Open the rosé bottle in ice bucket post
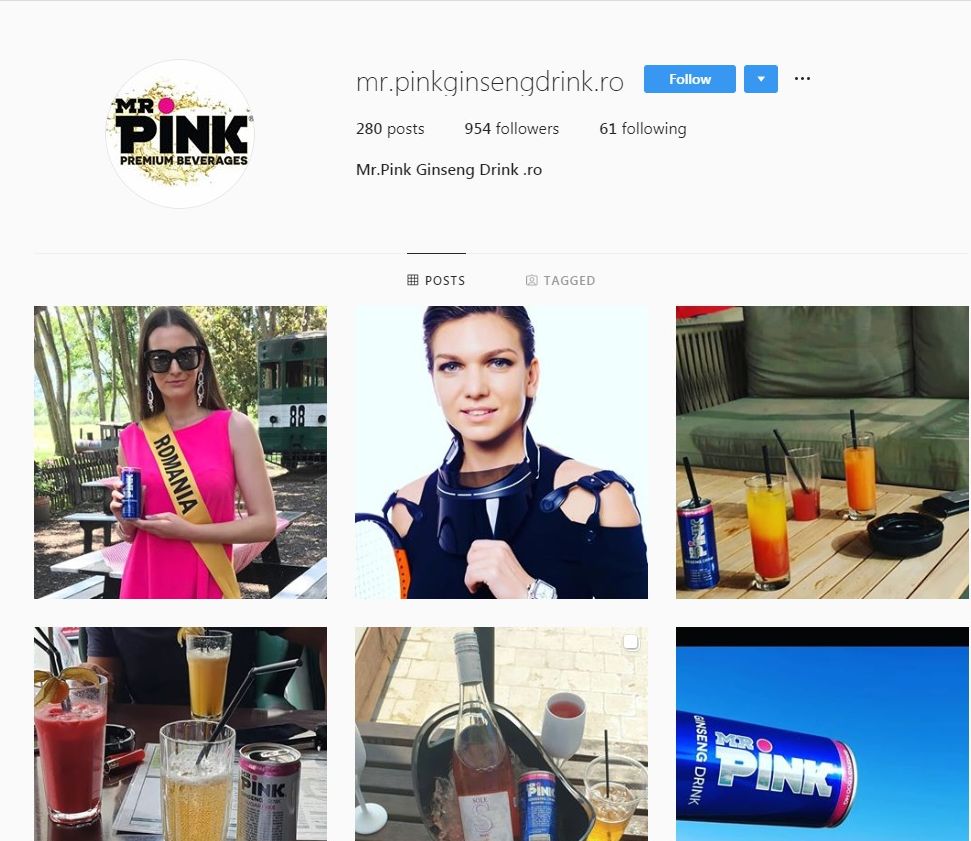This screenshot has width=971, height=841. (x=501, y=734)
